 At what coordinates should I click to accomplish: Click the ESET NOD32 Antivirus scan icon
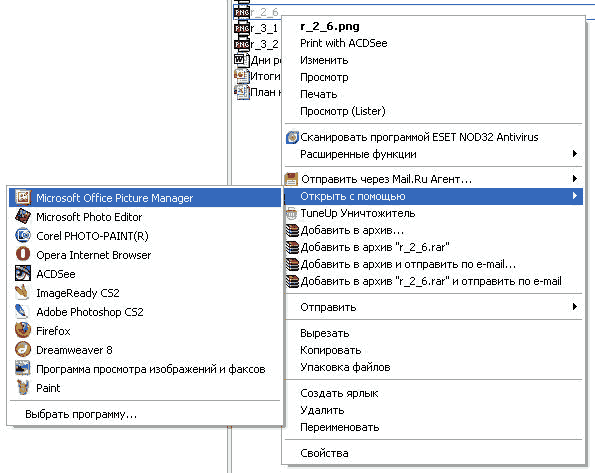(x=292, y=137)
